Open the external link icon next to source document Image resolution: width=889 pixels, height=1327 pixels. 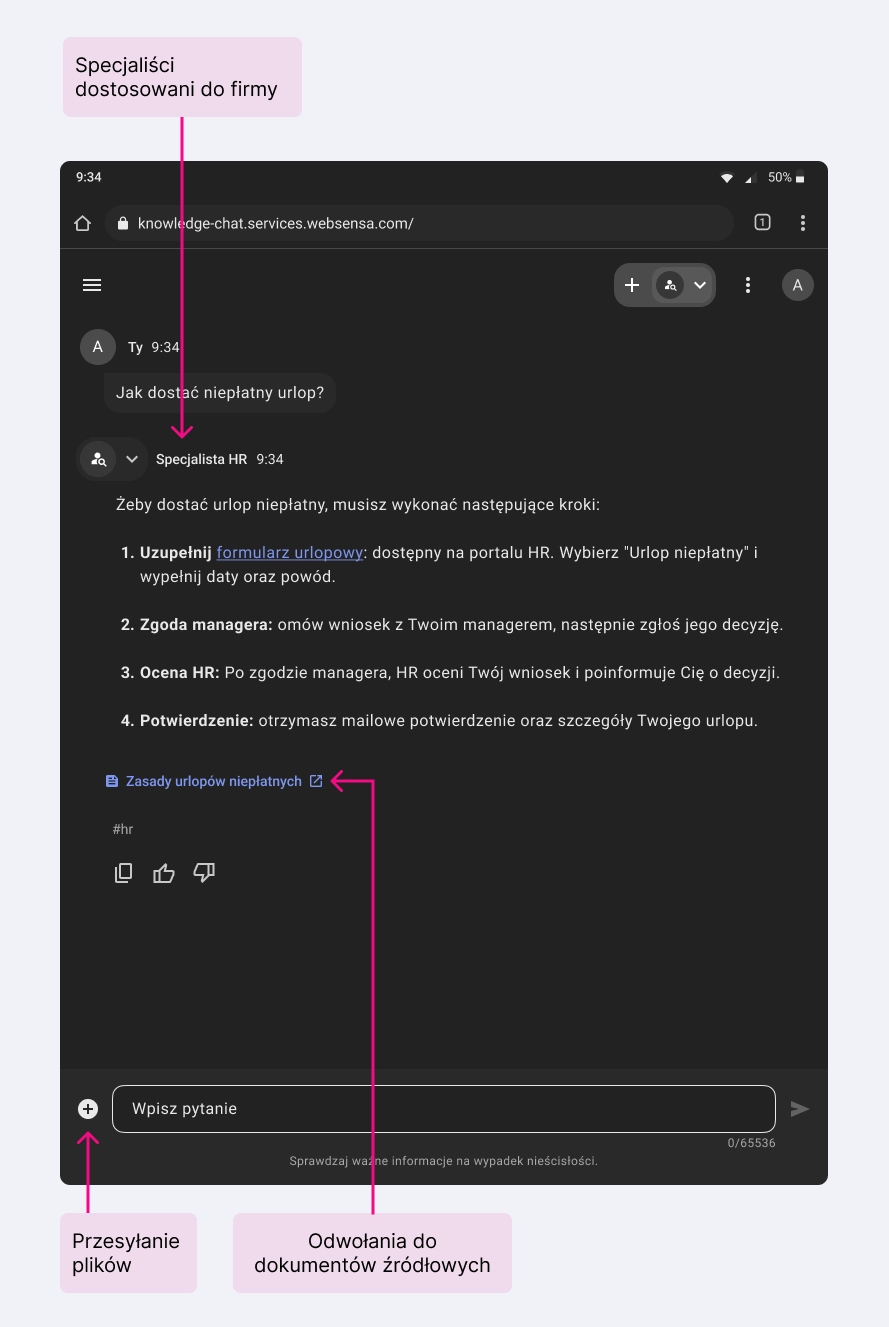[316, 780]
